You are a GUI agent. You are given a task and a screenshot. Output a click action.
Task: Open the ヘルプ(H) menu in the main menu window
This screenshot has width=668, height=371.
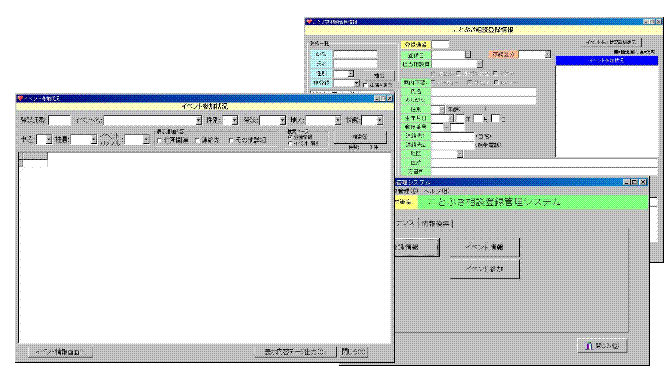436,191
